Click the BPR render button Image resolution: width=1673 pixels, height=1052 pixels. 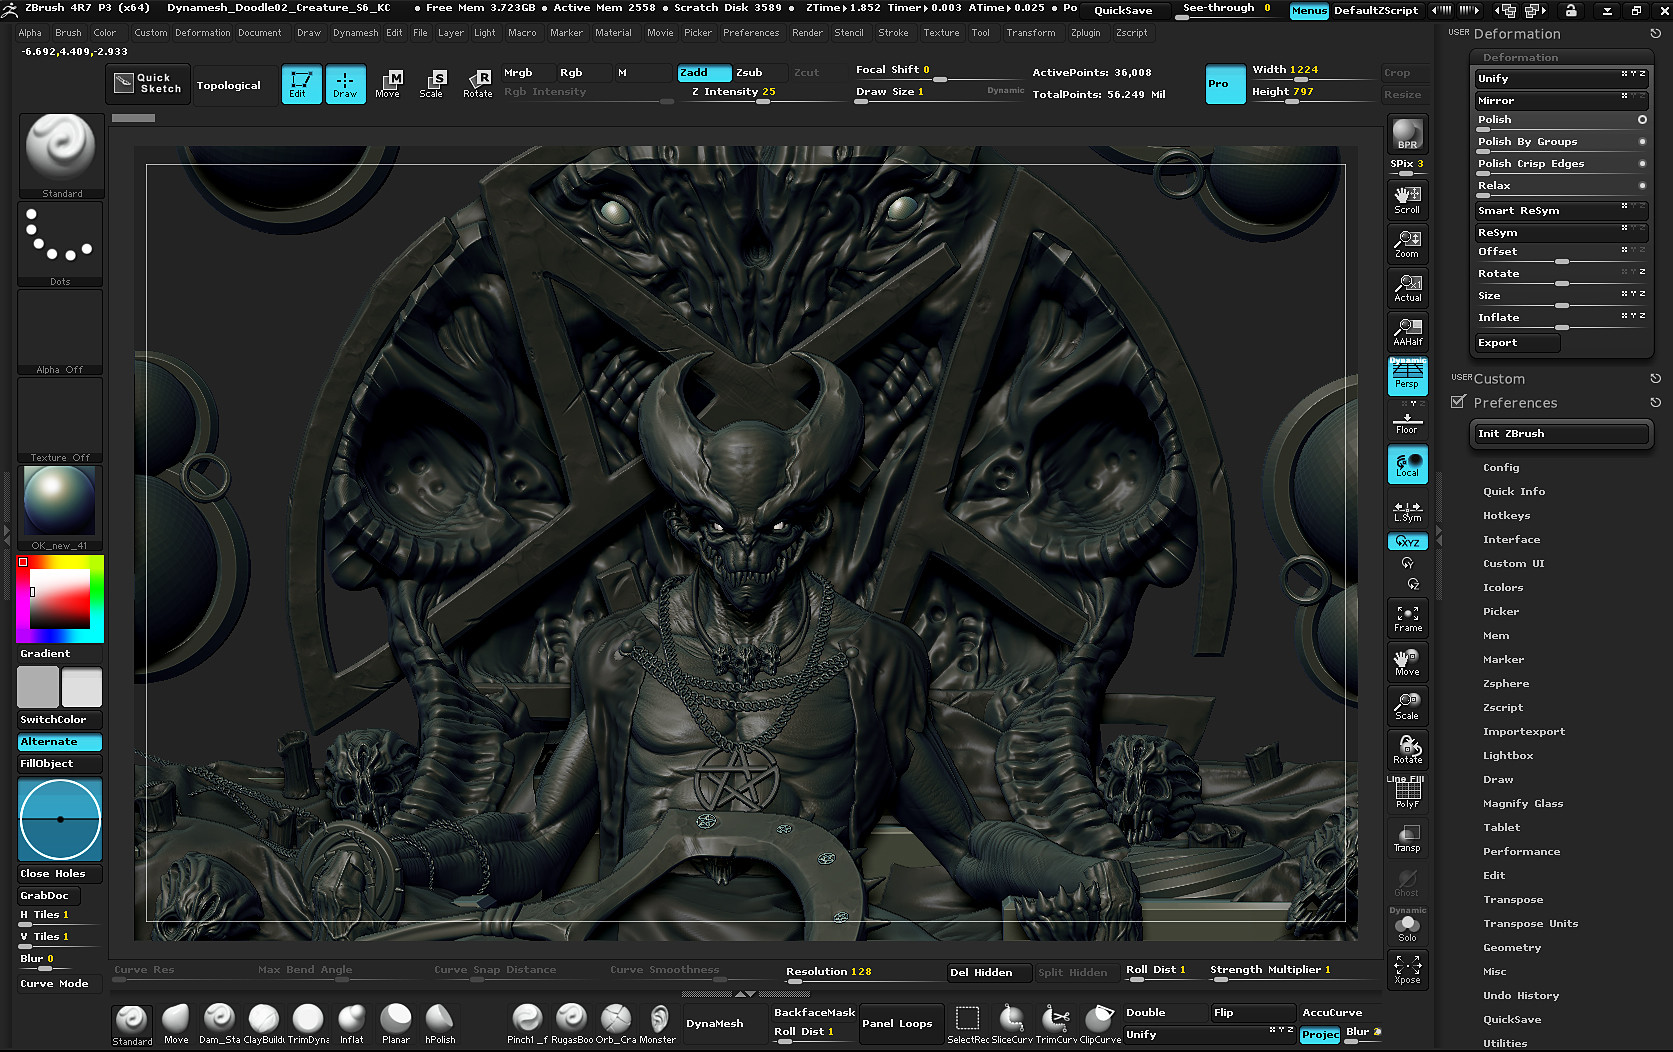click(1407, 134)
